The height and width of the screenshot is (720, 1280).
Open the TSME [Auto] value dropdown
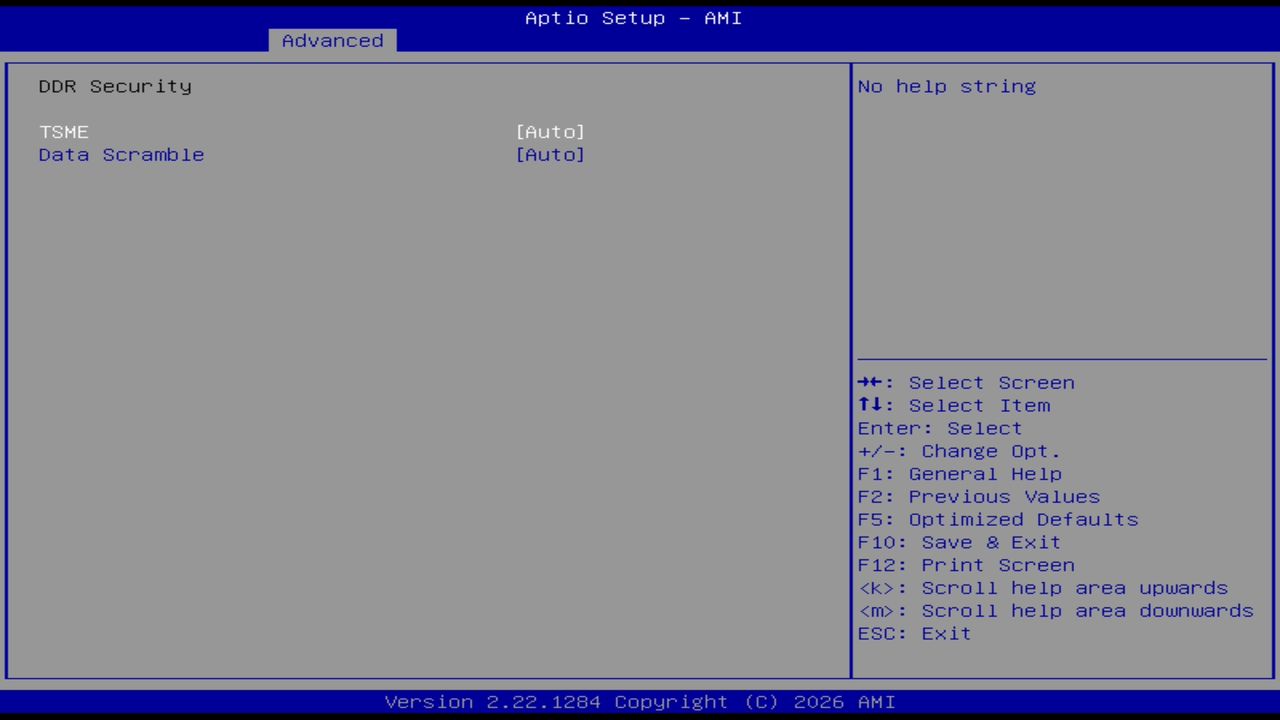click(550, 132)
